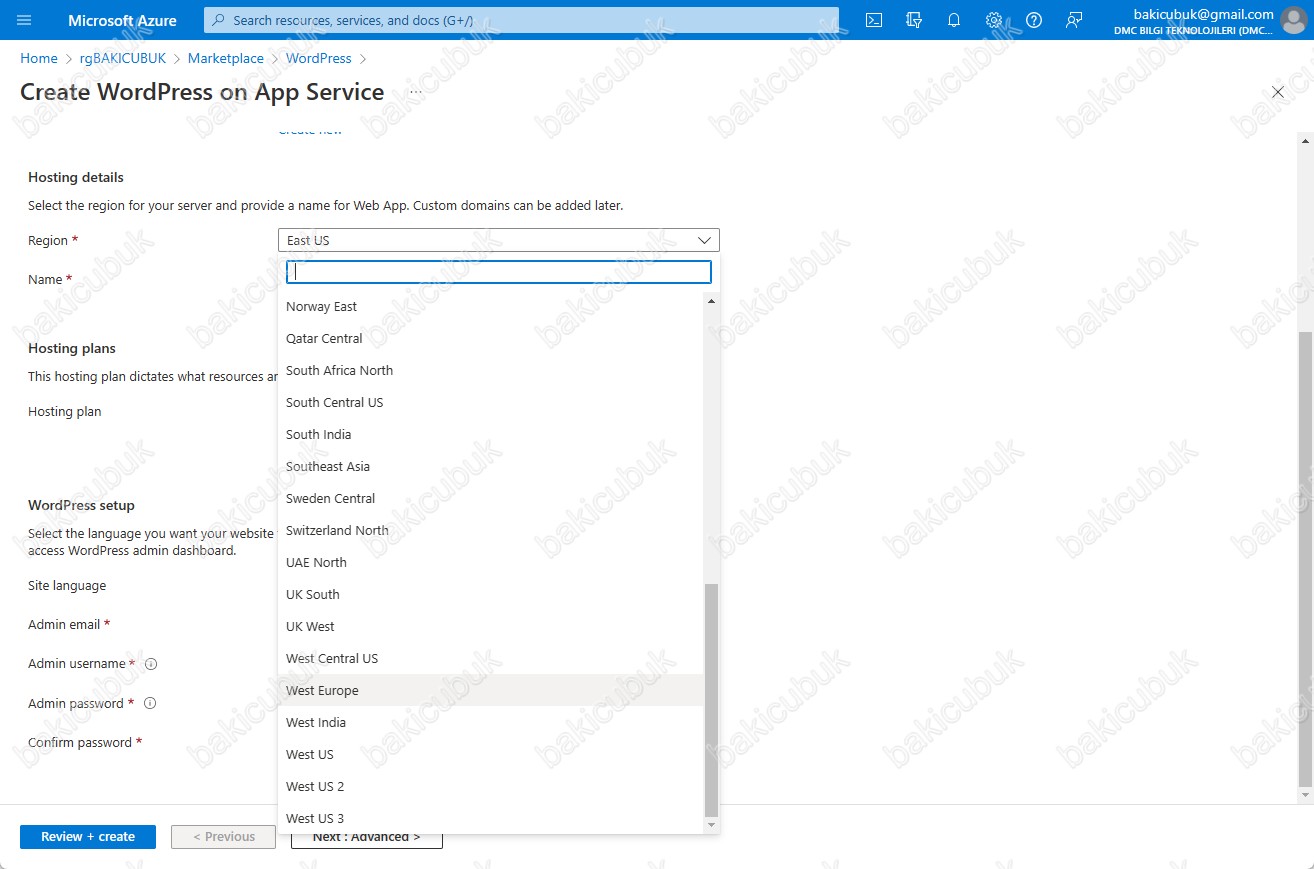Screen dimensions: 1314x869
Task: Select UK South region
Action: 491,594
